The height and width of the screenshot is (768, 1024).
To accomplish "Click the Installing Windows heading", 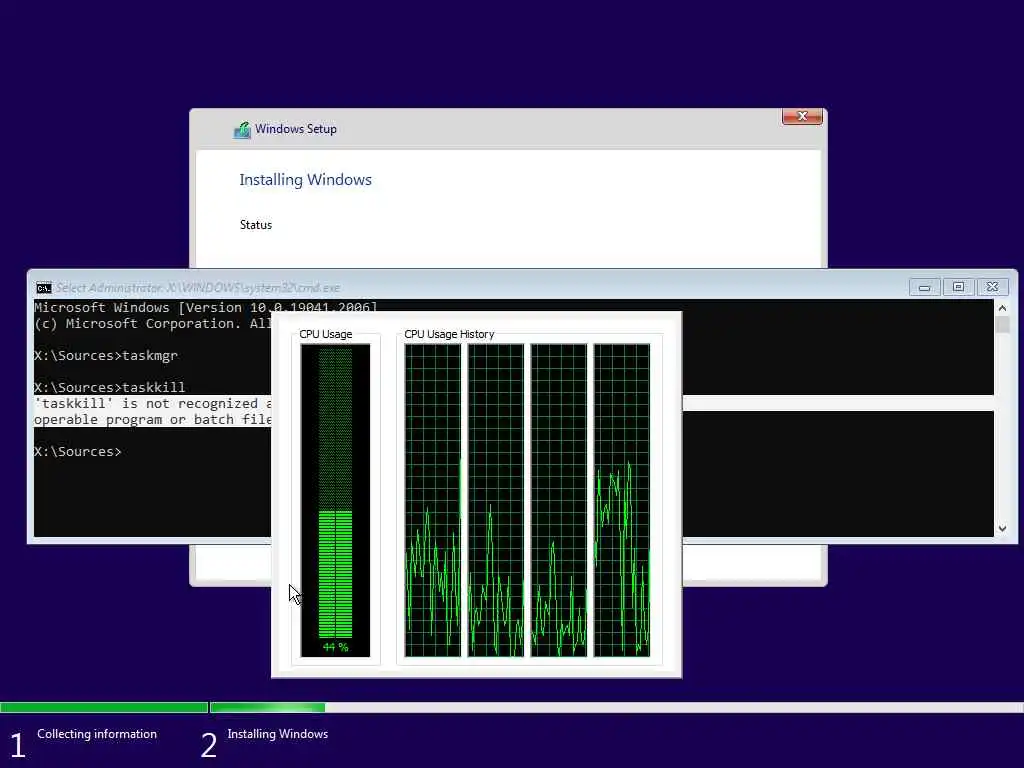I will pos(306,180).
